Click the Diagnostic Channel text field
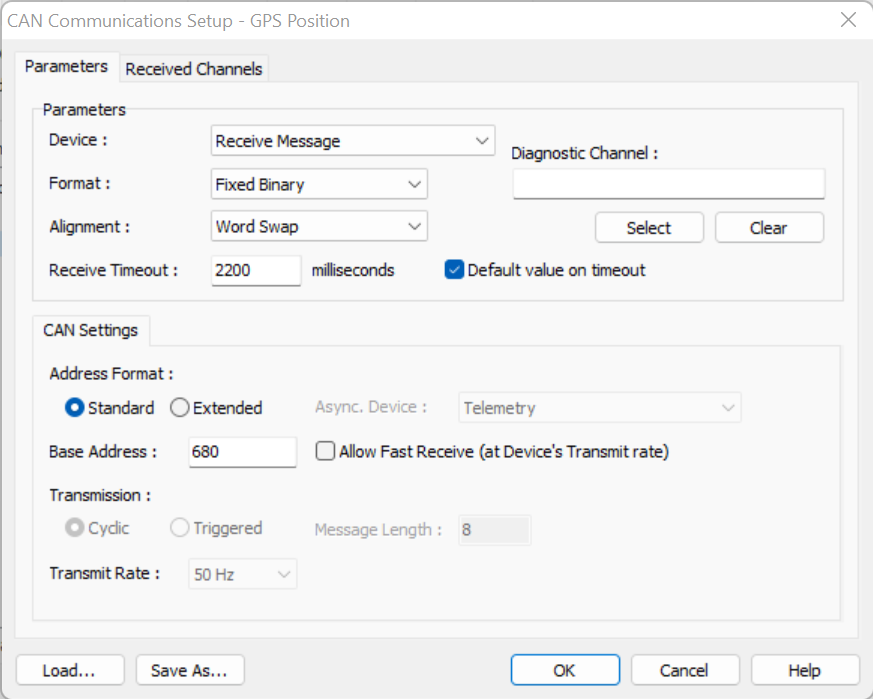The image size is (873, 699). point(668,184)
